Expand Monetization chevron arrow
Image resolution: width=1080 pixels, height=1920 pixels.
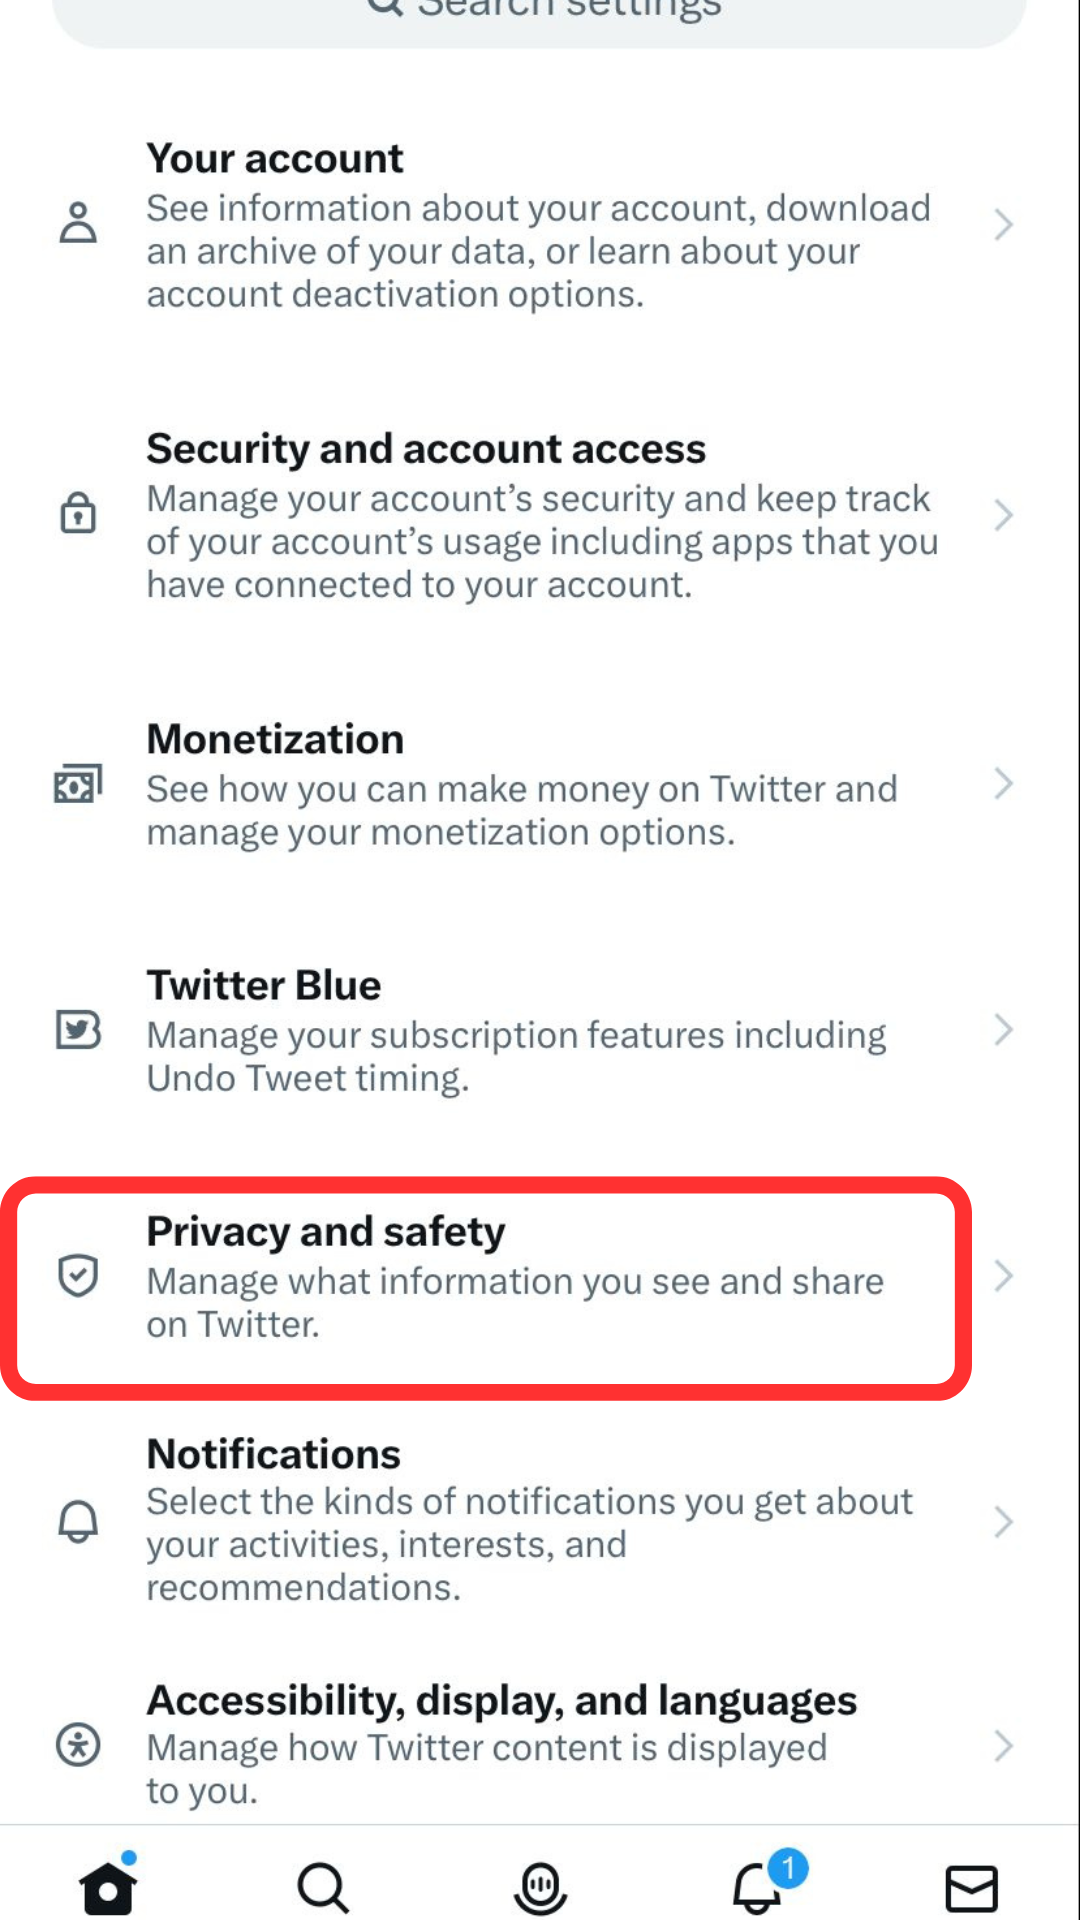pos(1004,784)
